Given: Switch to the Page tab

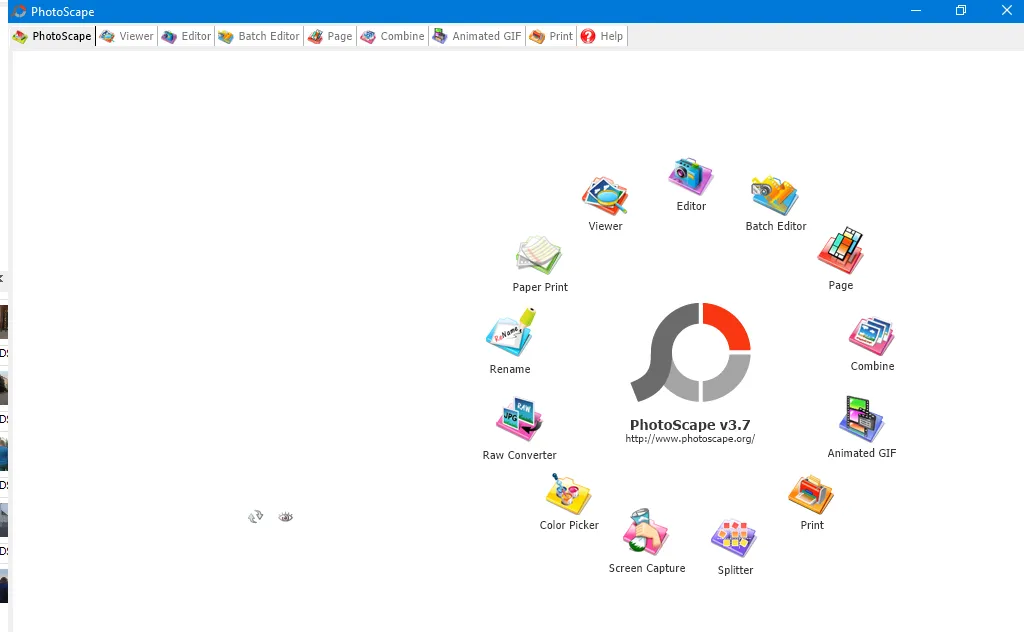Looking at the screenshot, I should tap(330, 37).
